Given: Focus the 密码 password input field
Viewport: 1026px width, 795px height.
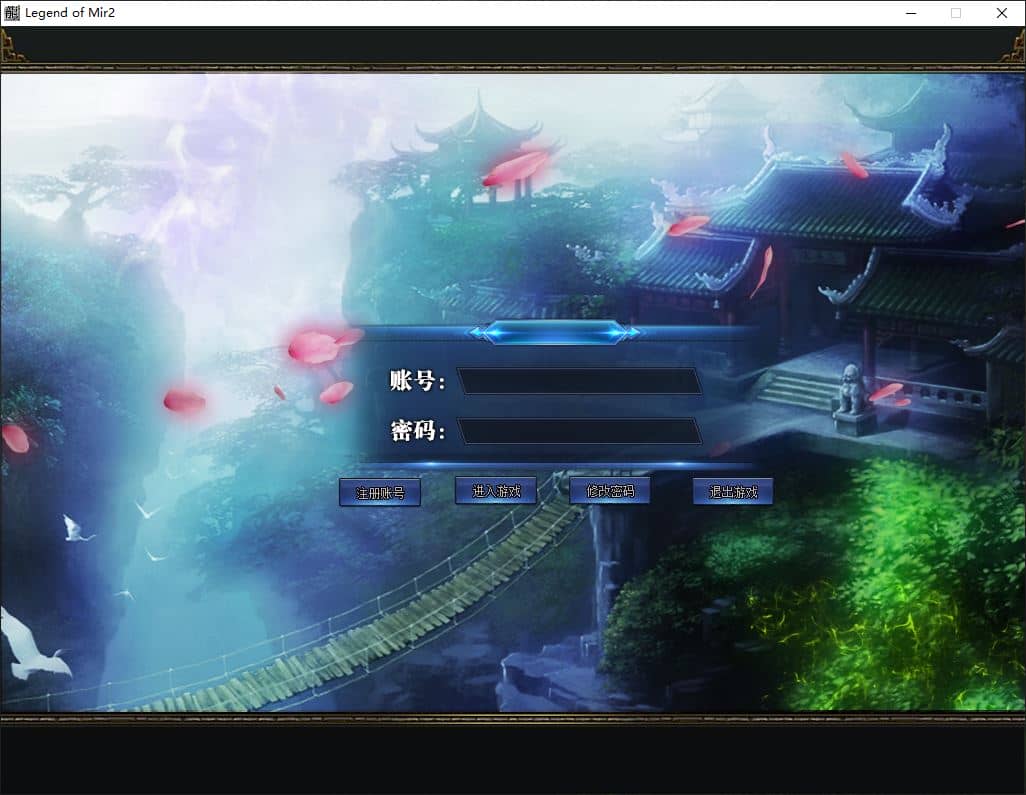Looking at the screenshot, I should 580,431.
